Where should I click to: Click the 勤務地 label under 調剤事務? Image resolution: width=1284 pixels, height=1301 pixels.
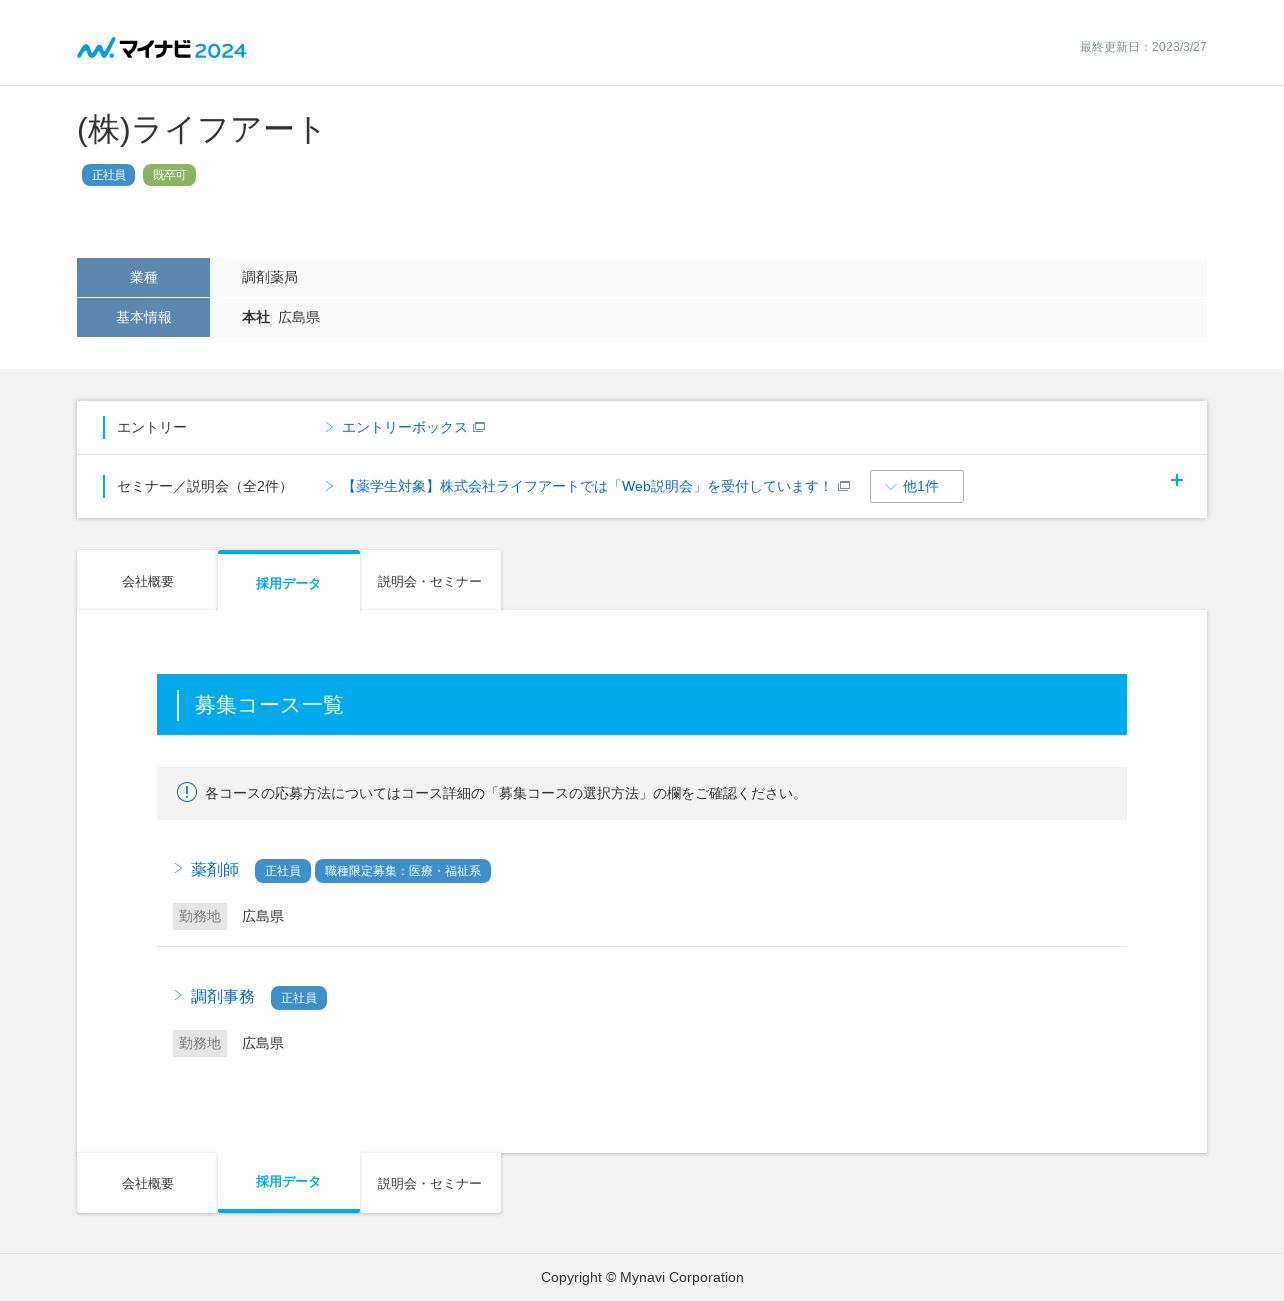[x=200, y=1043]
